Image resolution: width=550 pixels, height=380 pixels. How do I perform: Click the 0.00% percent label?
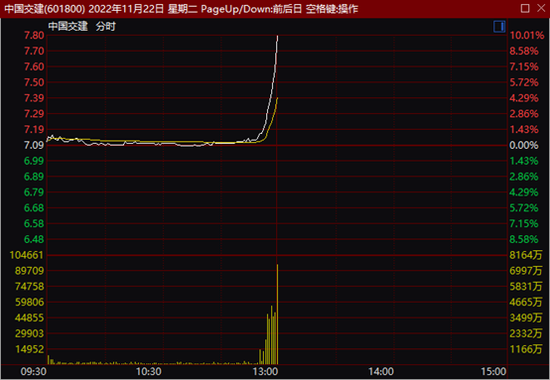pos(524,145)
